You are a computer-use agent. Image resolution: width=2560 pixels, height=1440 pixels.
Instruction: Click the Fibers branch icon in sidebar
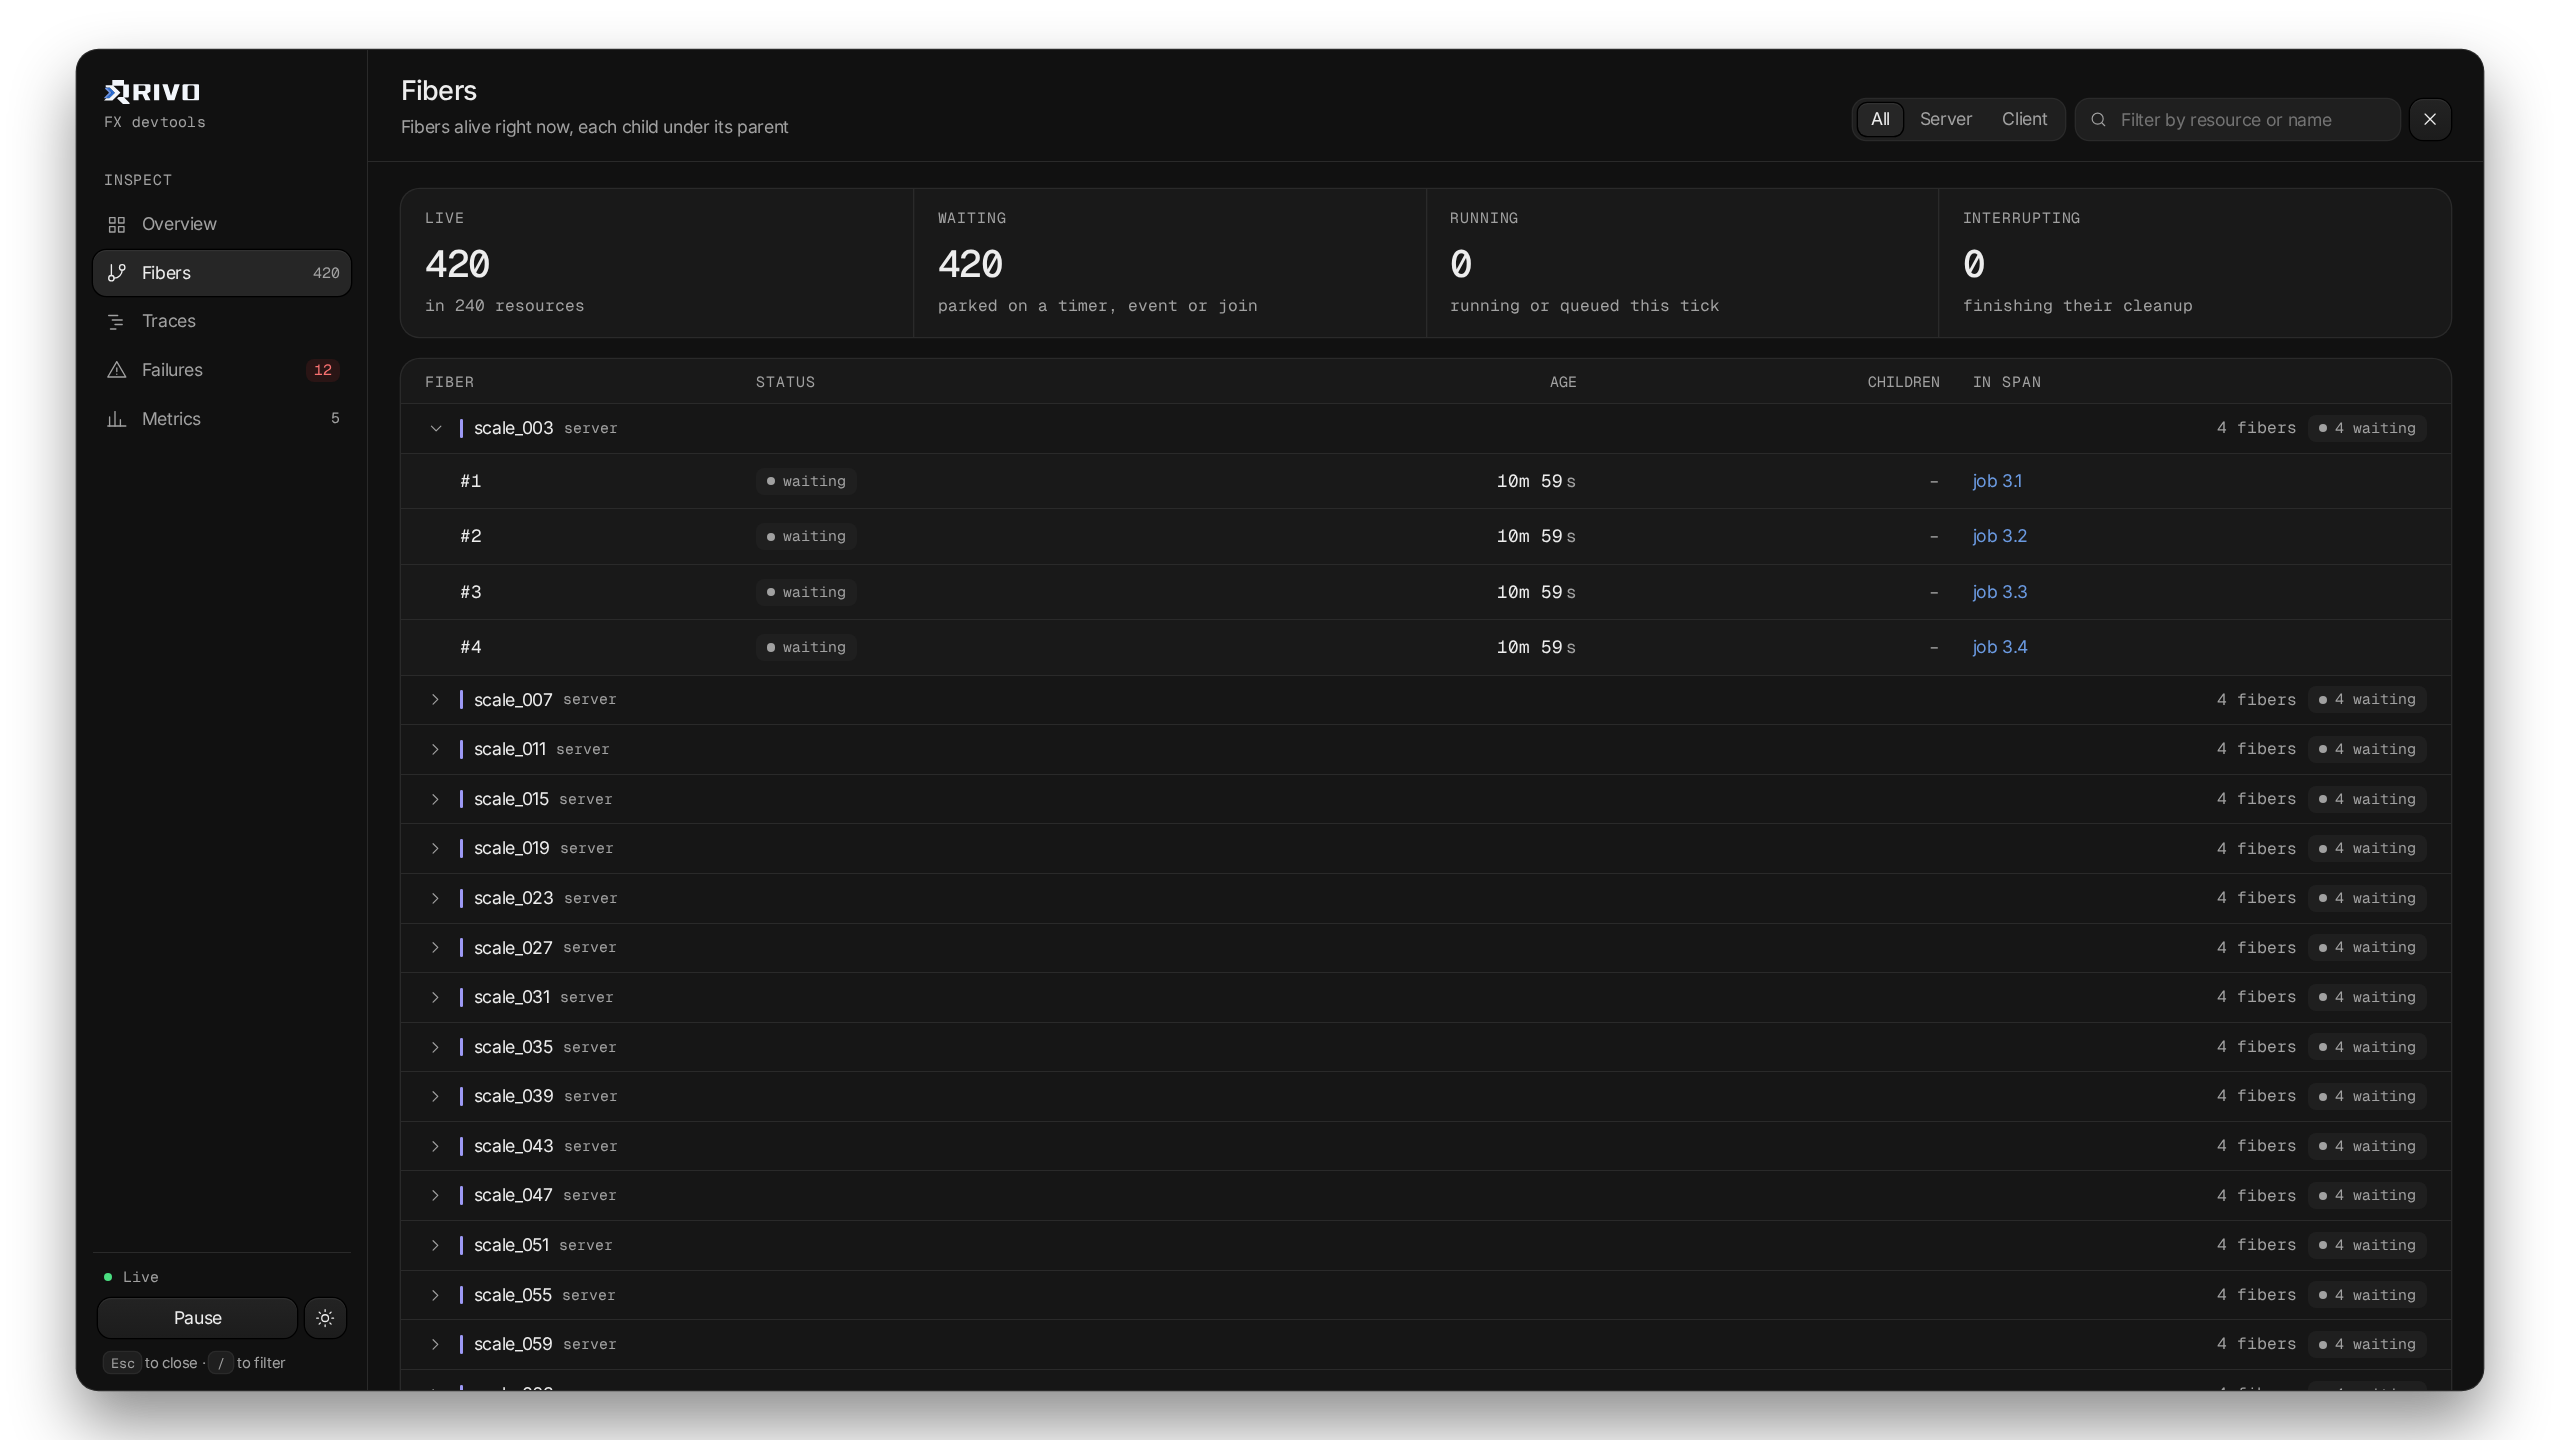point(117,273)
